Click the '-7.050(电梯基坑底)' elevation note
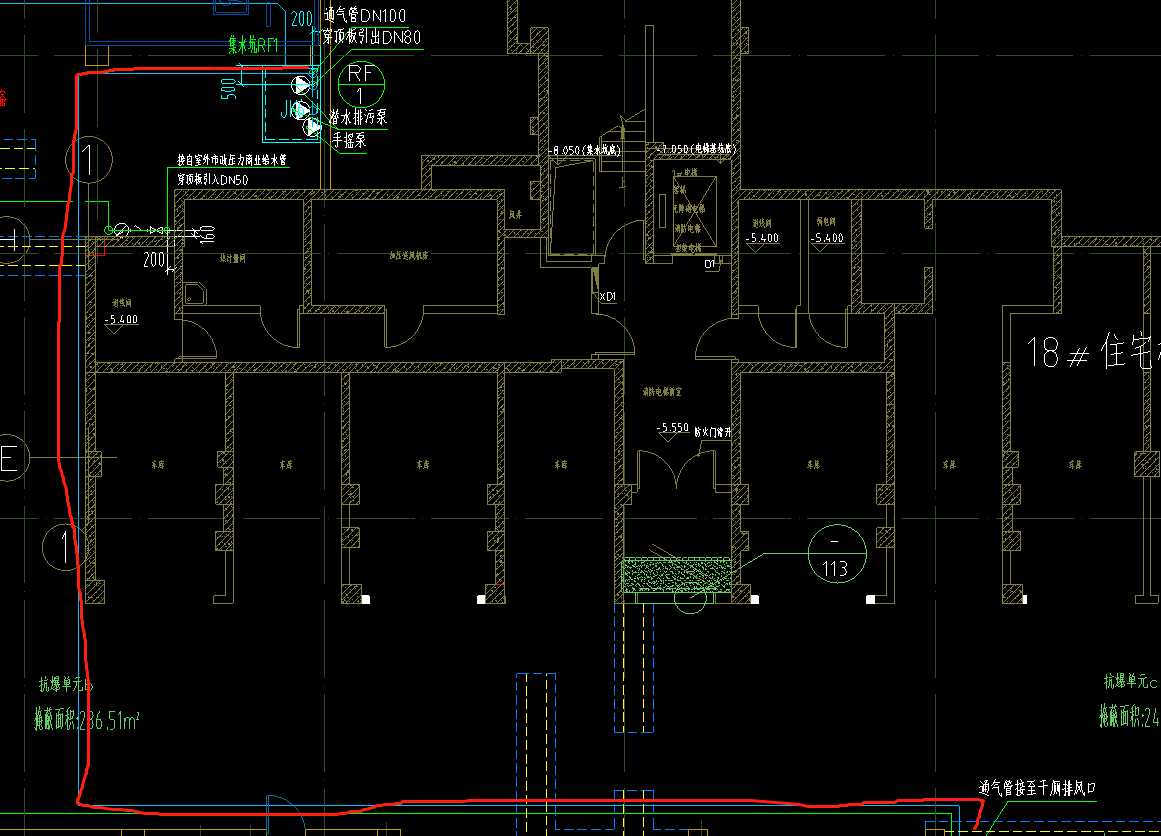This screenshot has height=836, width=1161. pos(696,149)
